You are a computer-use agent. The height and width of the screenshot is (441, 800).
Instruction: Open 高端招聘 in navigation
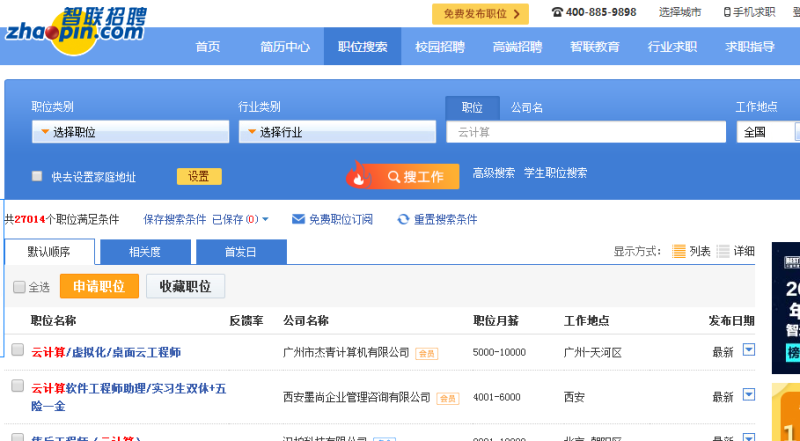coord(517,47)
